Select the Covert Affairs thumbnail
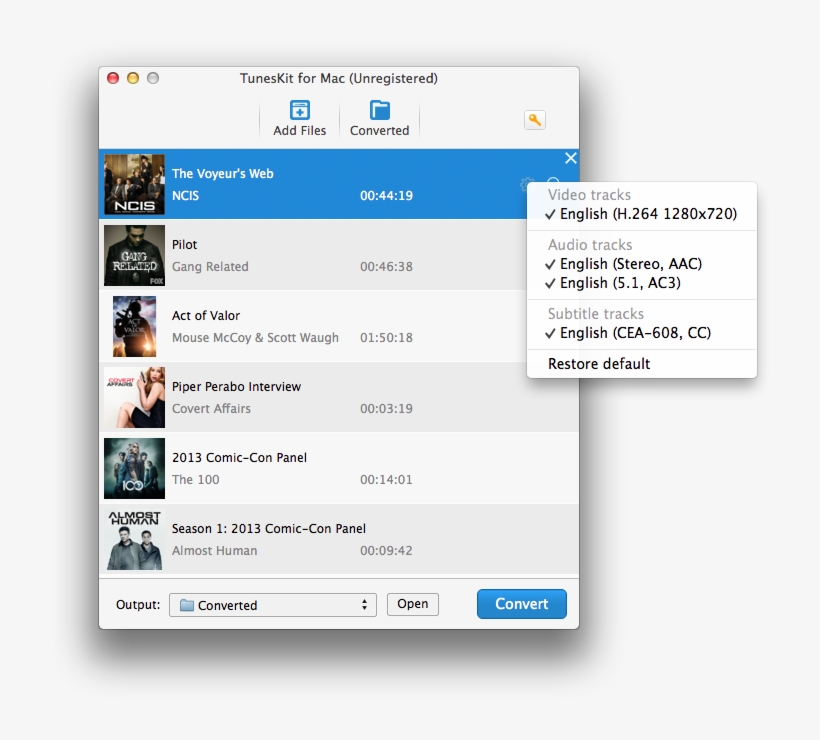Viewport: 820px width, 740px height. point(134,397)
